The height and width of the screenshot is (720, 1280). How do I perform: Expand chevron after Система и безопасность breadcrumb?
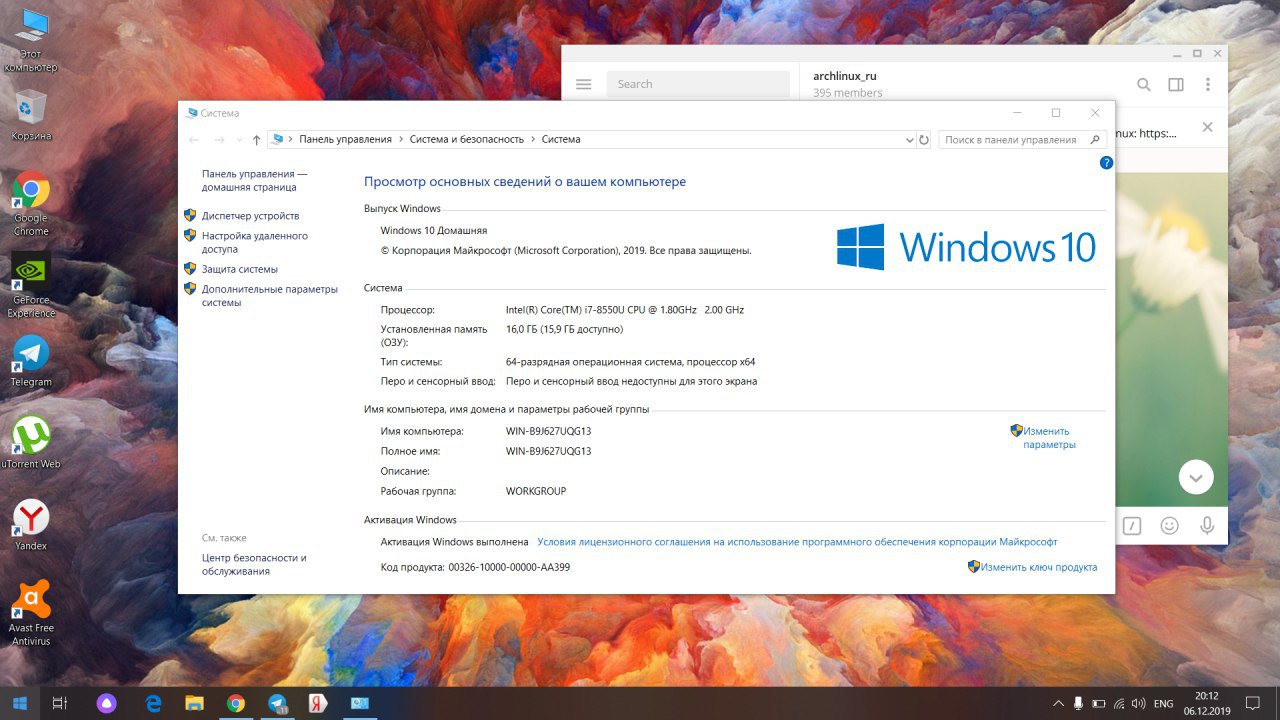click(533, 140)
